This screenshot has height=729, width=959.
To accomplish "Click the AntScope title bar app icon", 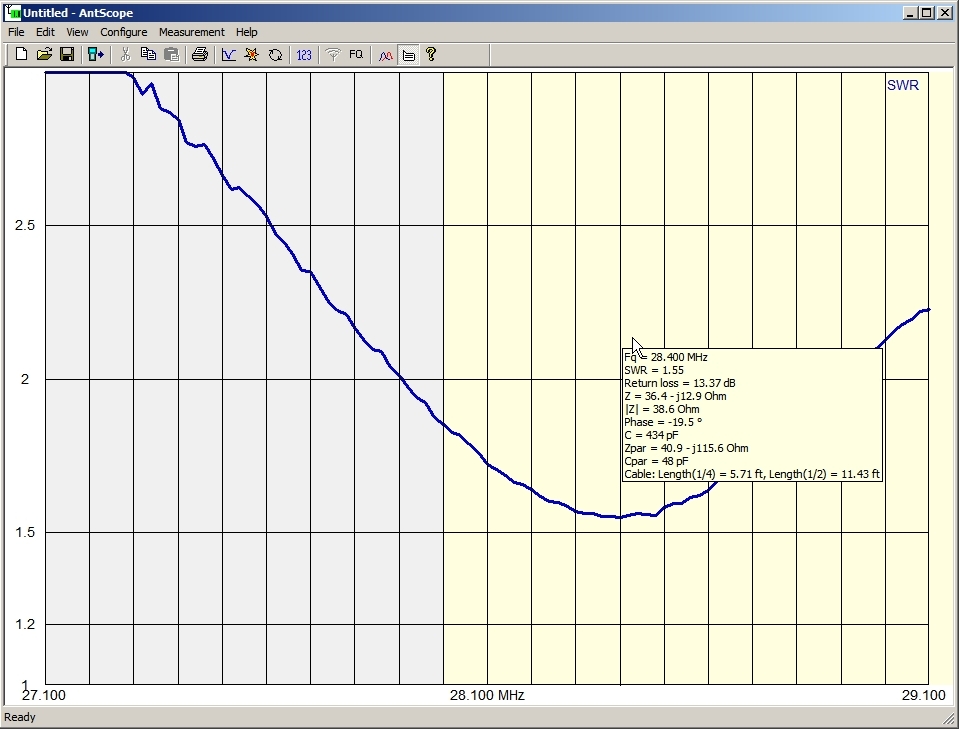I will pos(13,12).
